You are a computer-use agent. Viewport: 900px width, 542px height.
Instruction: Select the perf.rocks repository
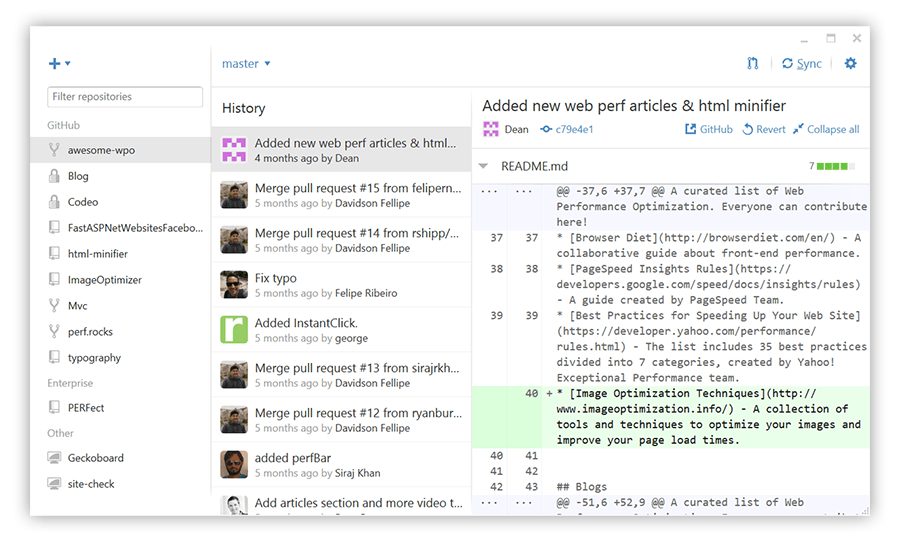point(121,332)
